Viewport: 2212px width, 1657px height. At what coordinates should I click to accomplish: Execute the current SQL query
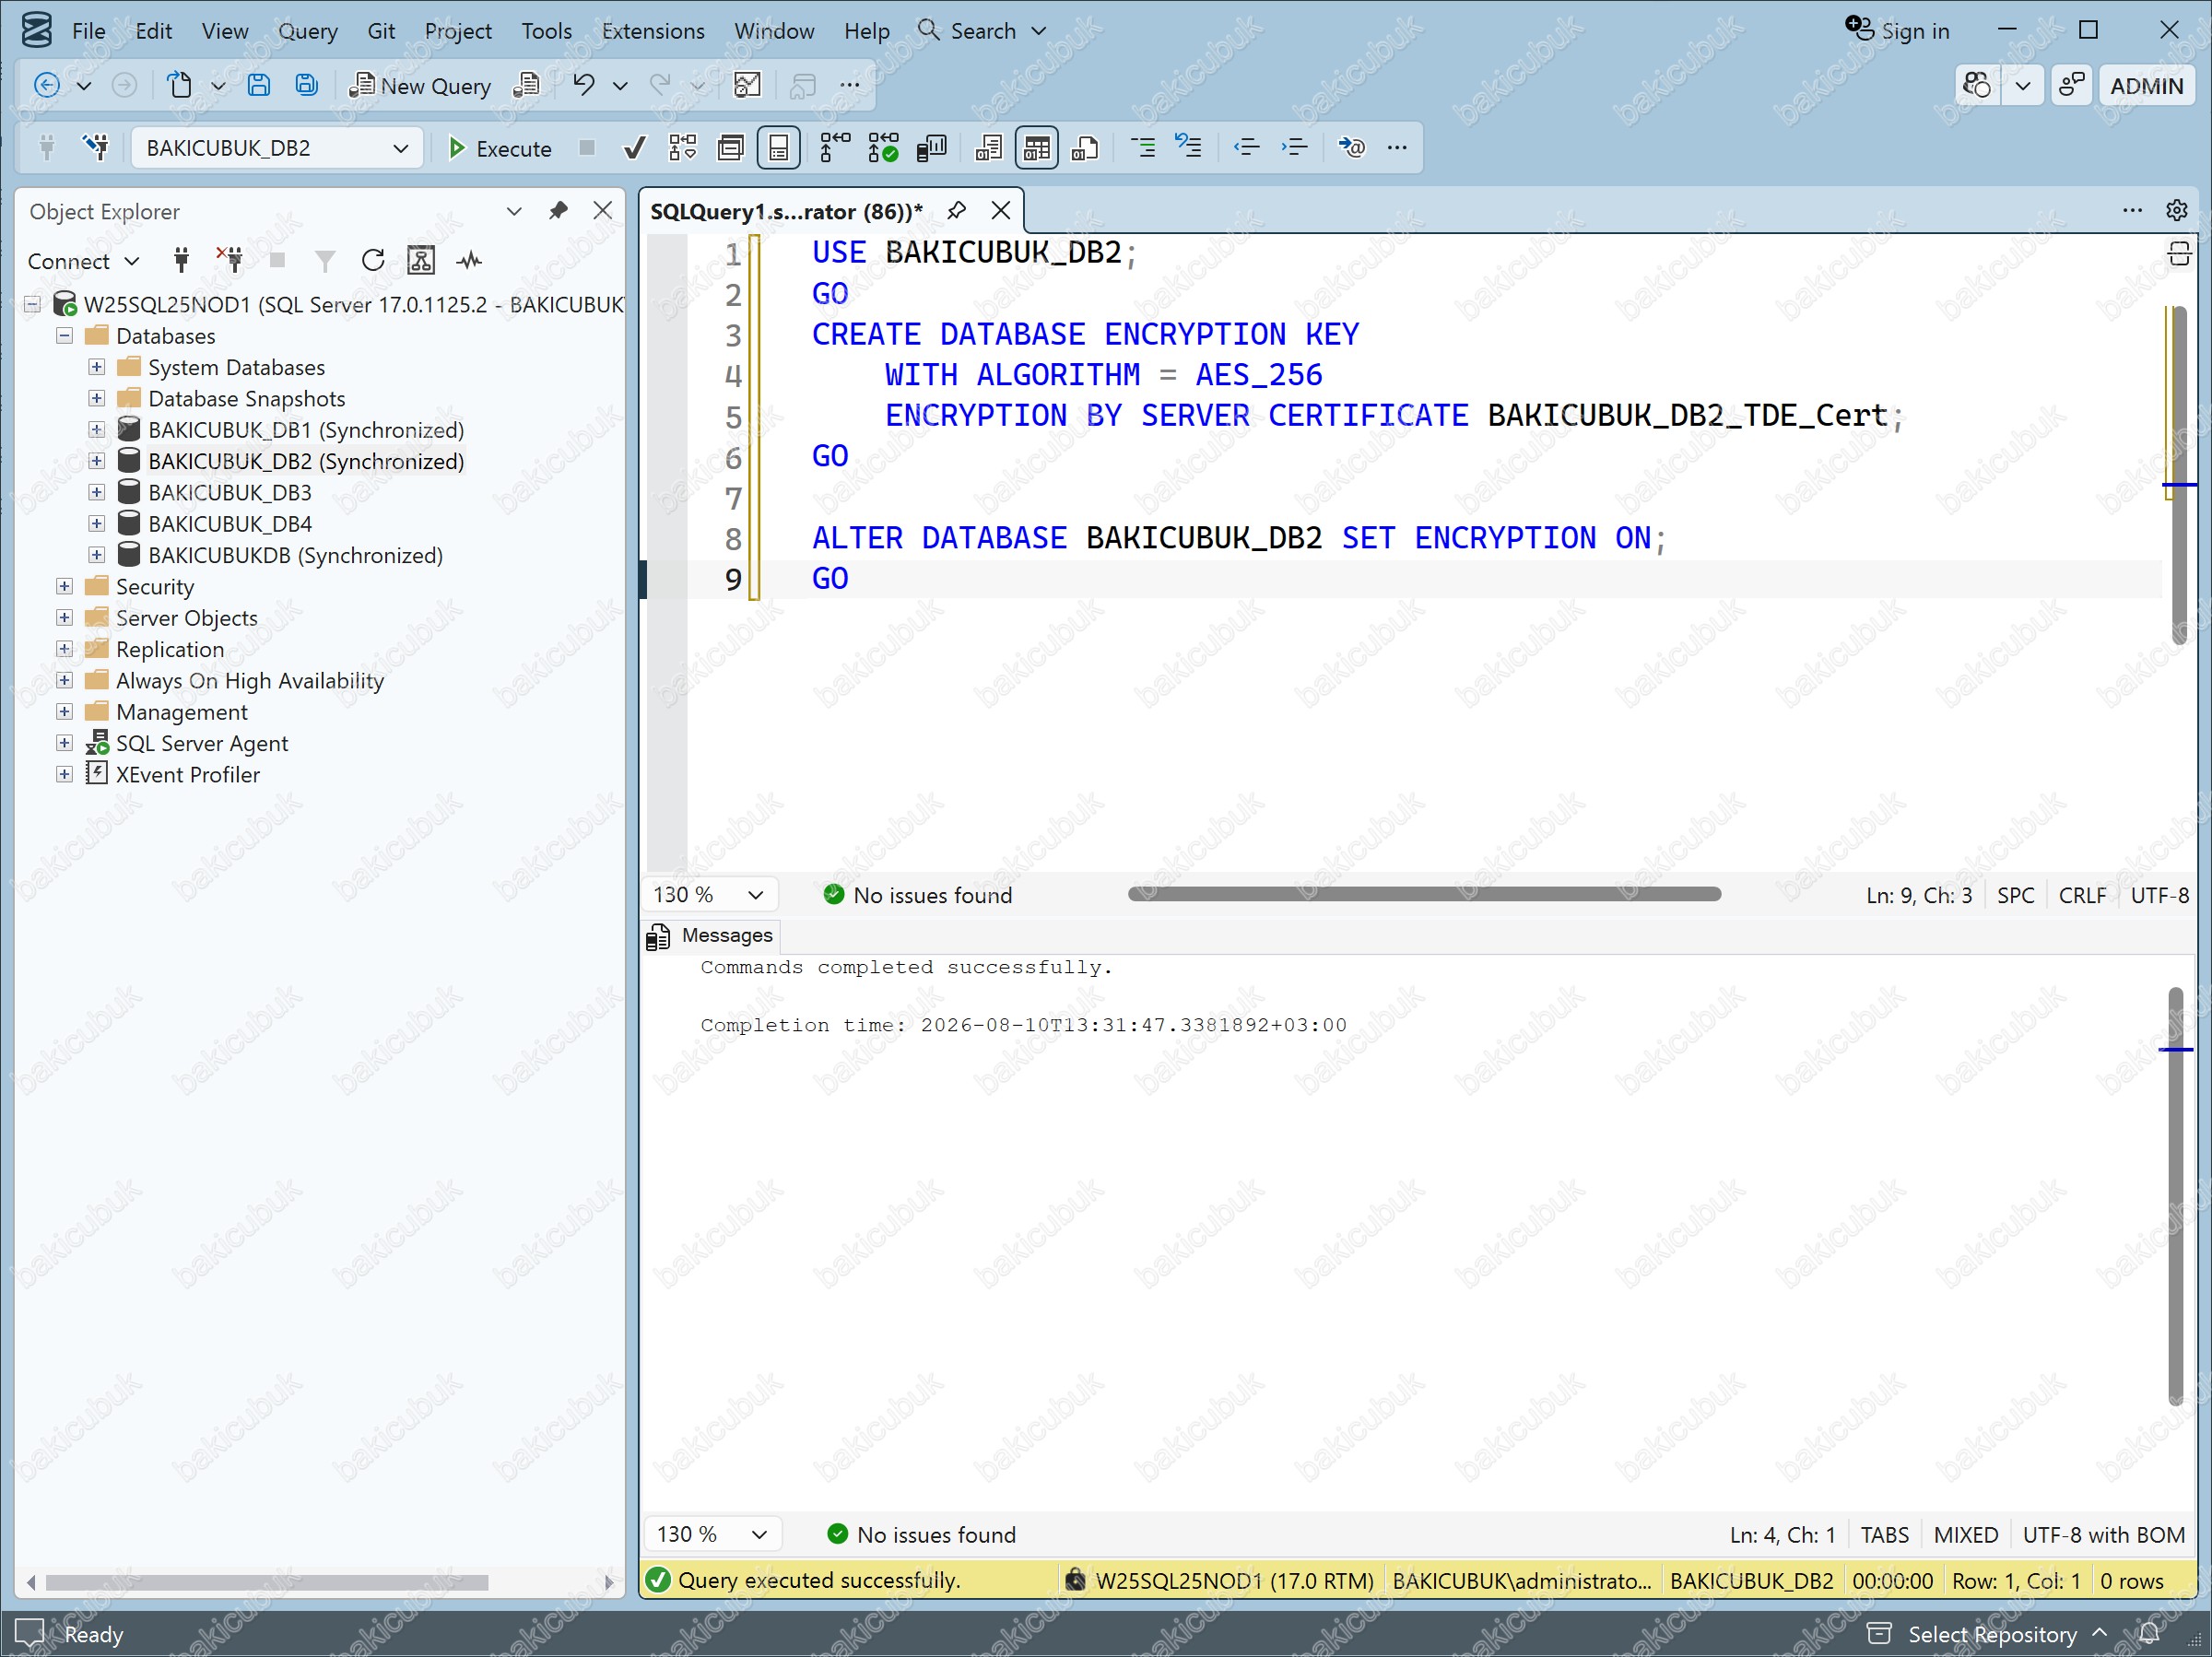499,148
